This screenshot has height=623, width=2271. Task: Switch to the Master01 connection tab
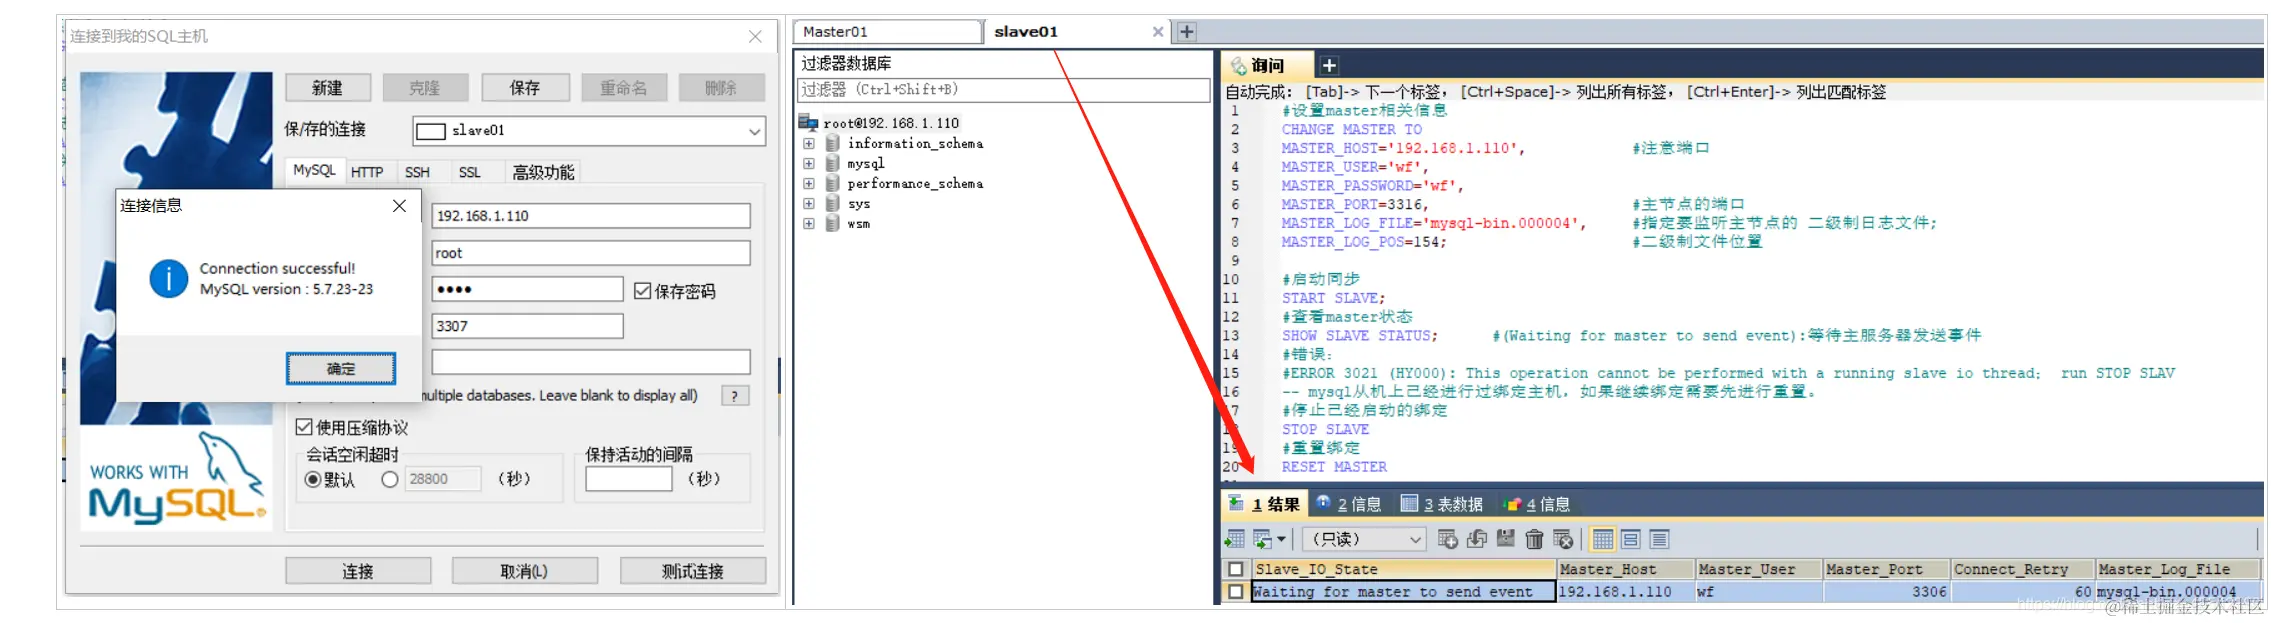pos(888,32)
